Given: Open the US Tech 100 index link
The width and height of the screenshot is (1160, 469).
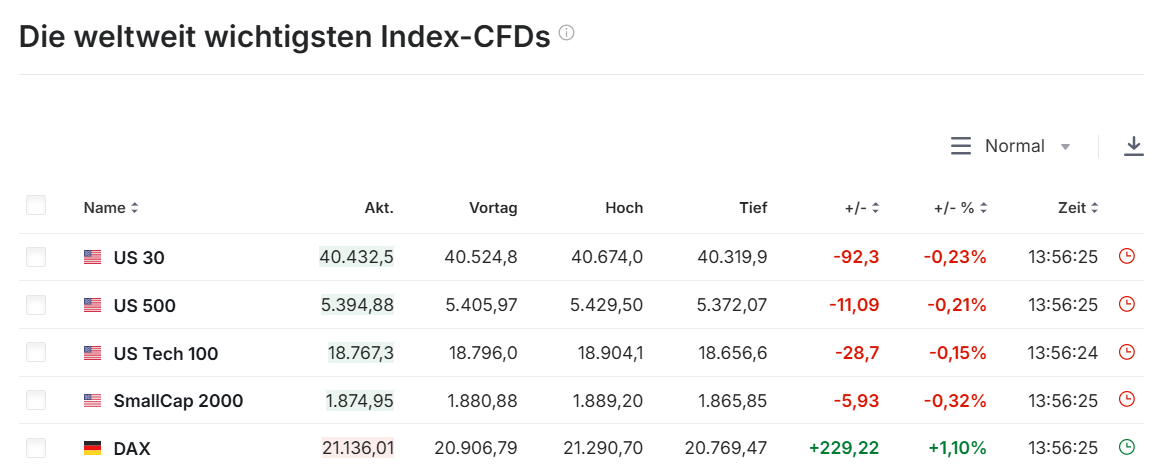Looking at the screenshot, I should (x=166, y=353).
